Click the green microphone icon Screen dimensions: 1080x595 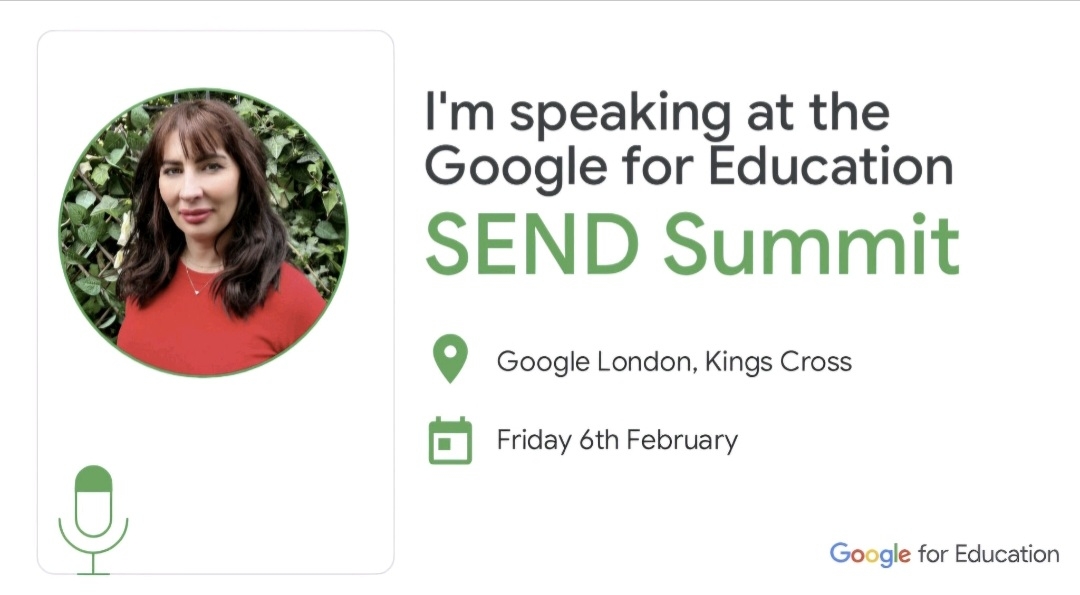click(93, 517)
